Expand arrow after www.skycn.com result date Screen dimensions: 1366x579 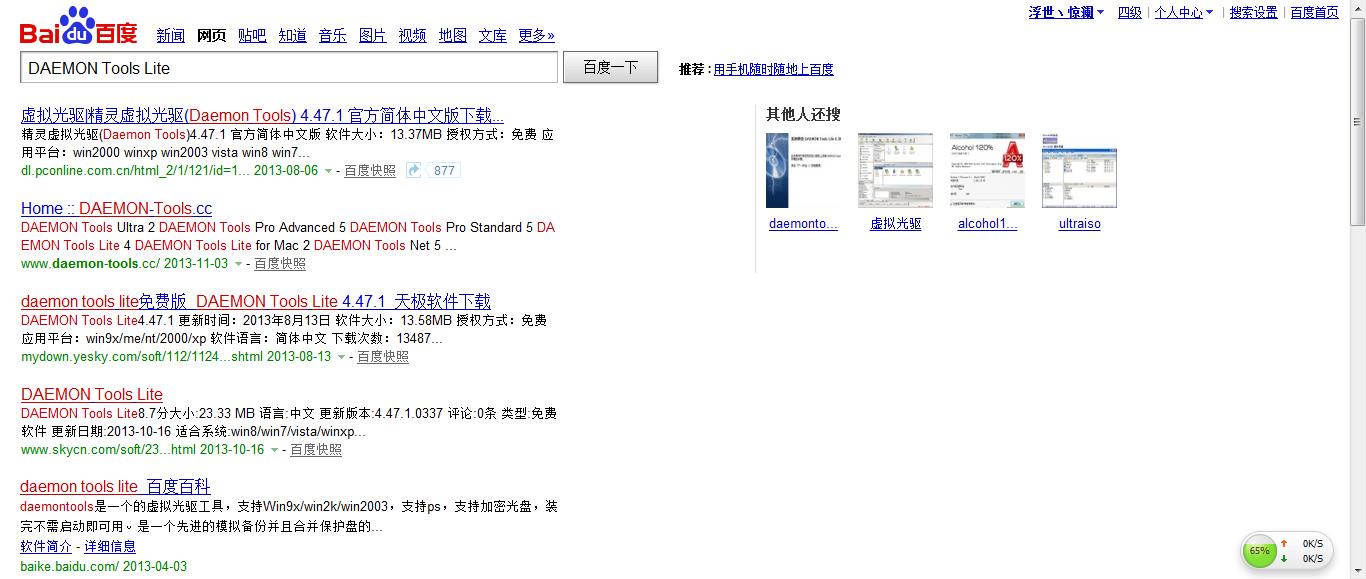pyautogui.click(x=274, y=450)
